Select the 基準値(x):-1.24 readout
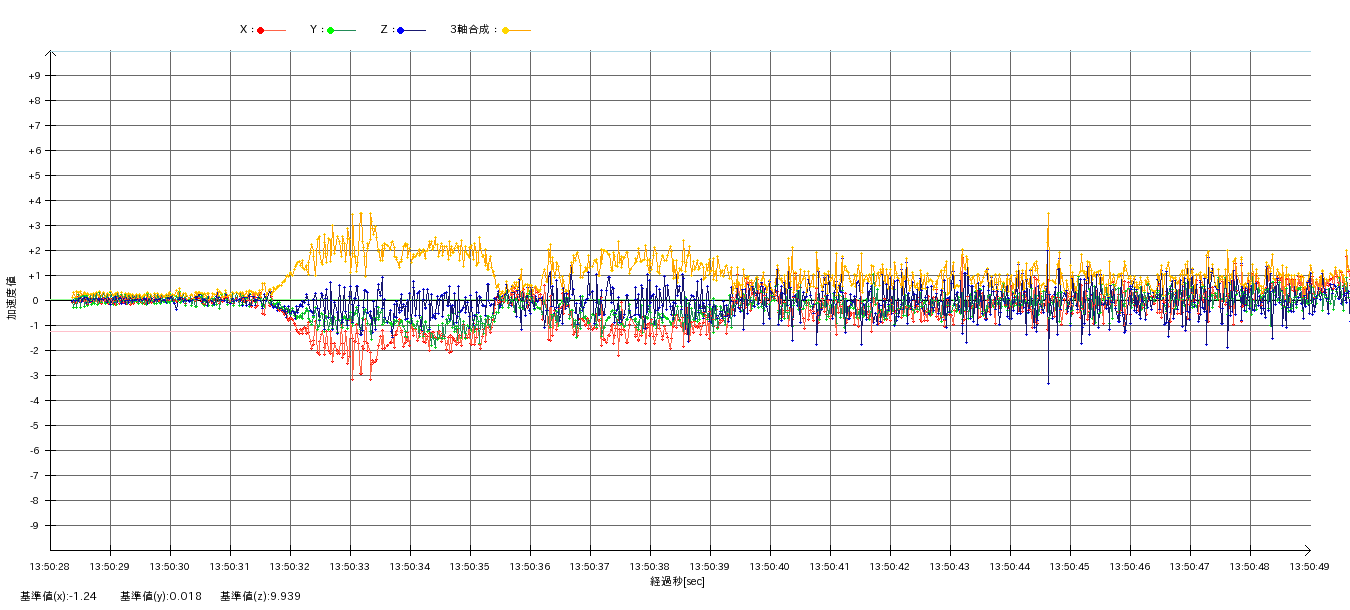The image size is (1350, 610). 58,596
